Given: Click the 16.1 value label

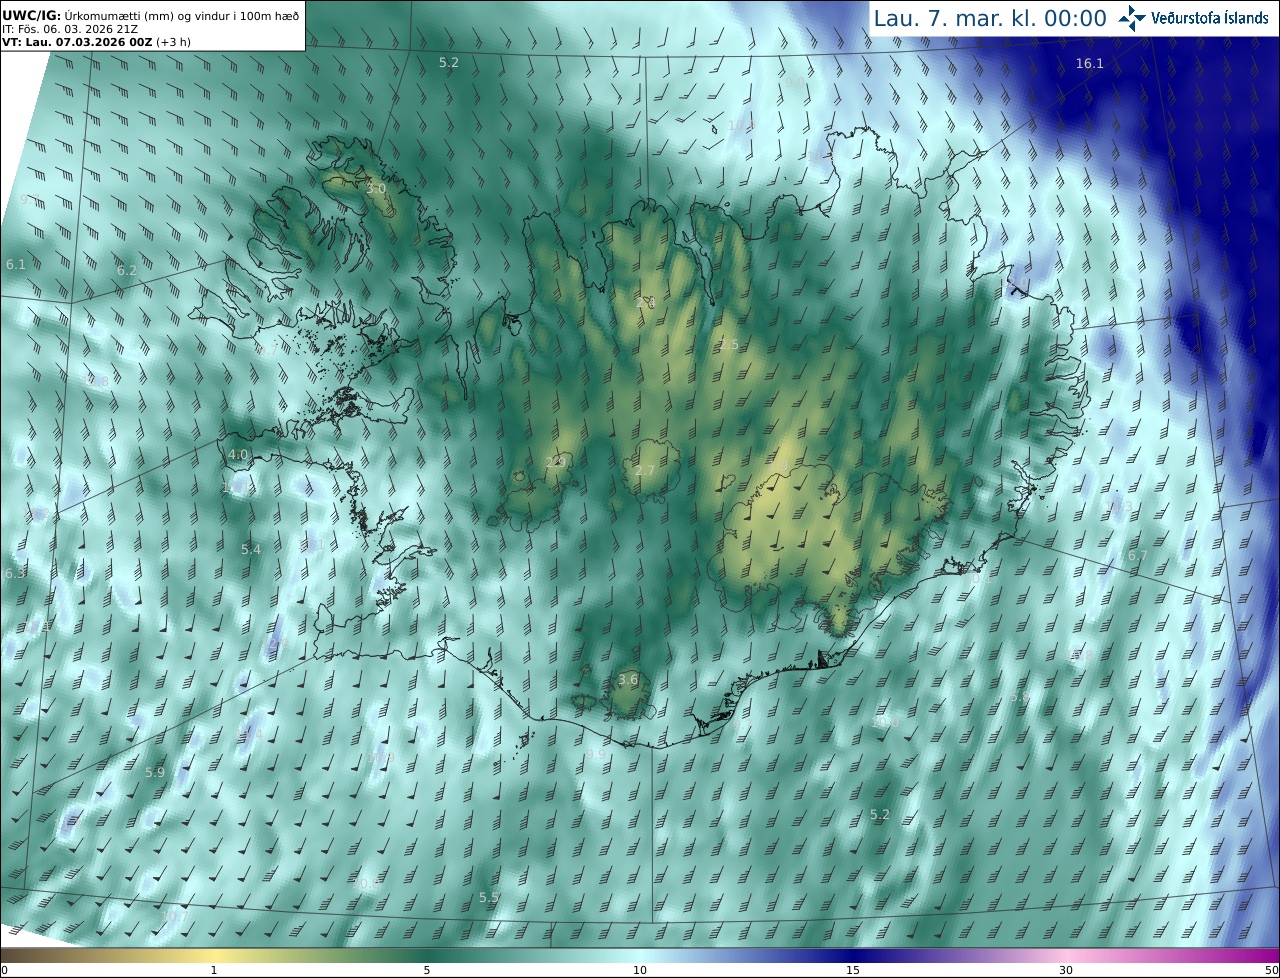Looking at the screenshot, I should [1089, 63].
